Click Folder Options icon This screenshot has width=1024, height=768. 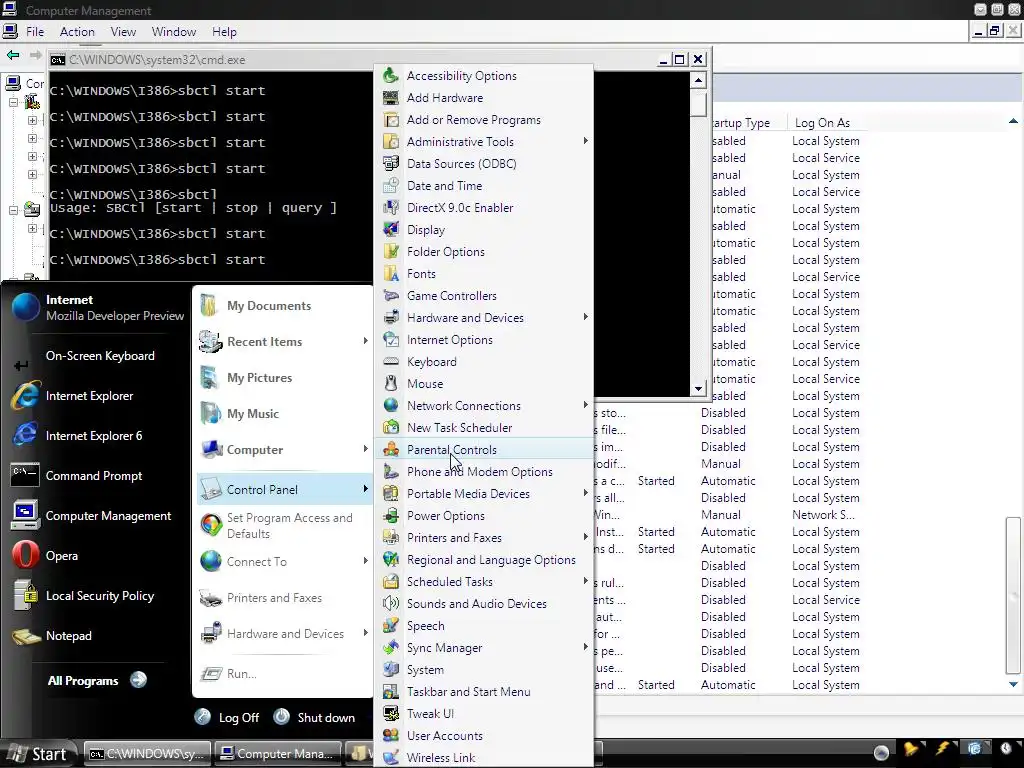point(391,252)
